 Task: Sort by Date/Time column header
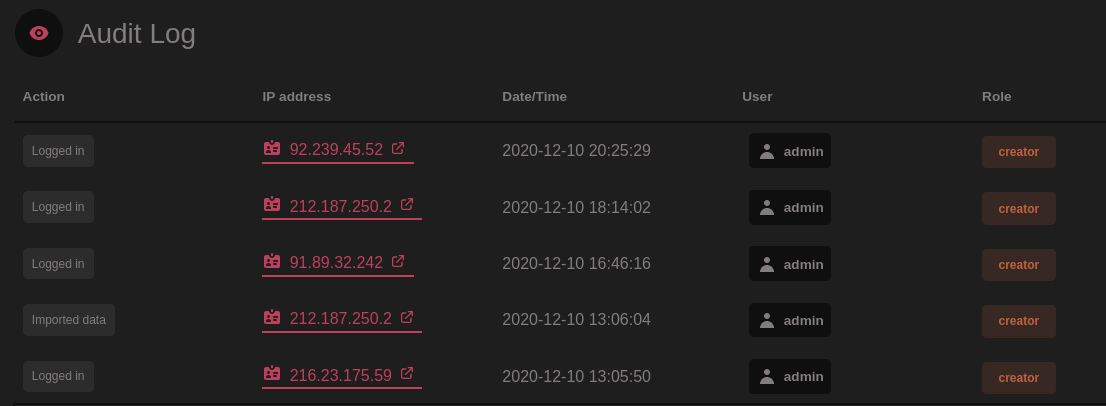coord(534,97)
